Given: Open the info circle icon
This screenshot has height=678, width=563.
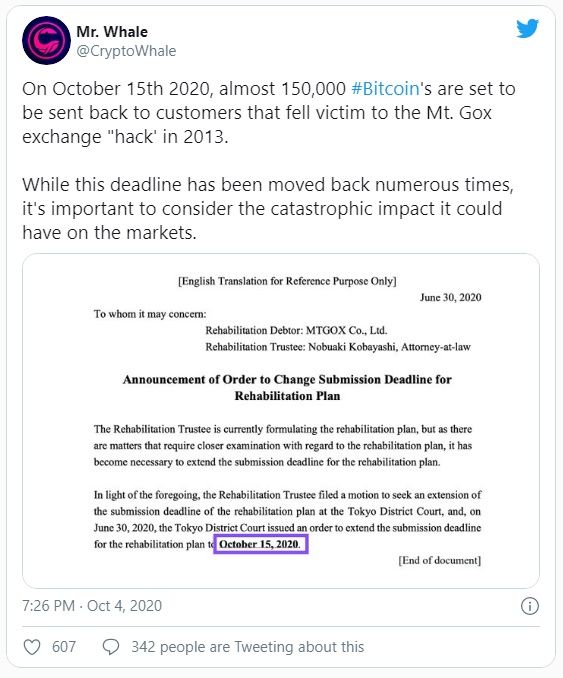Looking at the screenshot, I should [530, 606].
